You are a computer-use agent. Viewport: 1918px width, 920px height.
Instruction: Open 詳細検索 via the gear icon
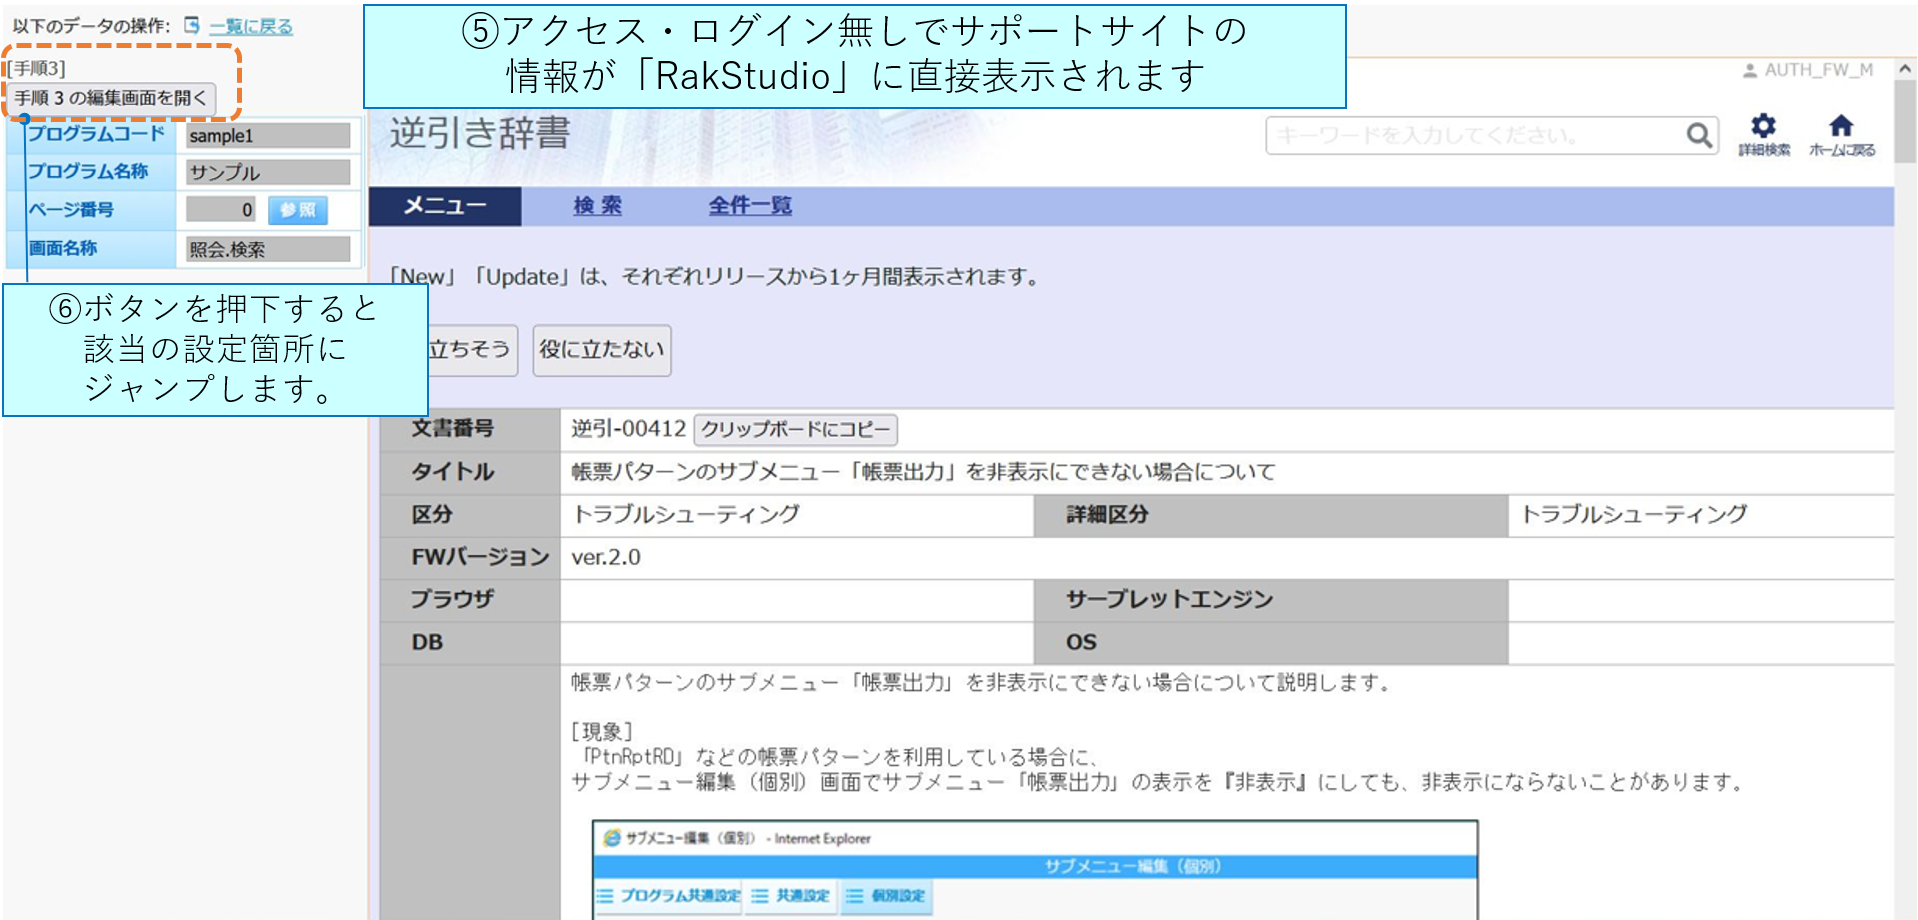pos(1763,126)
